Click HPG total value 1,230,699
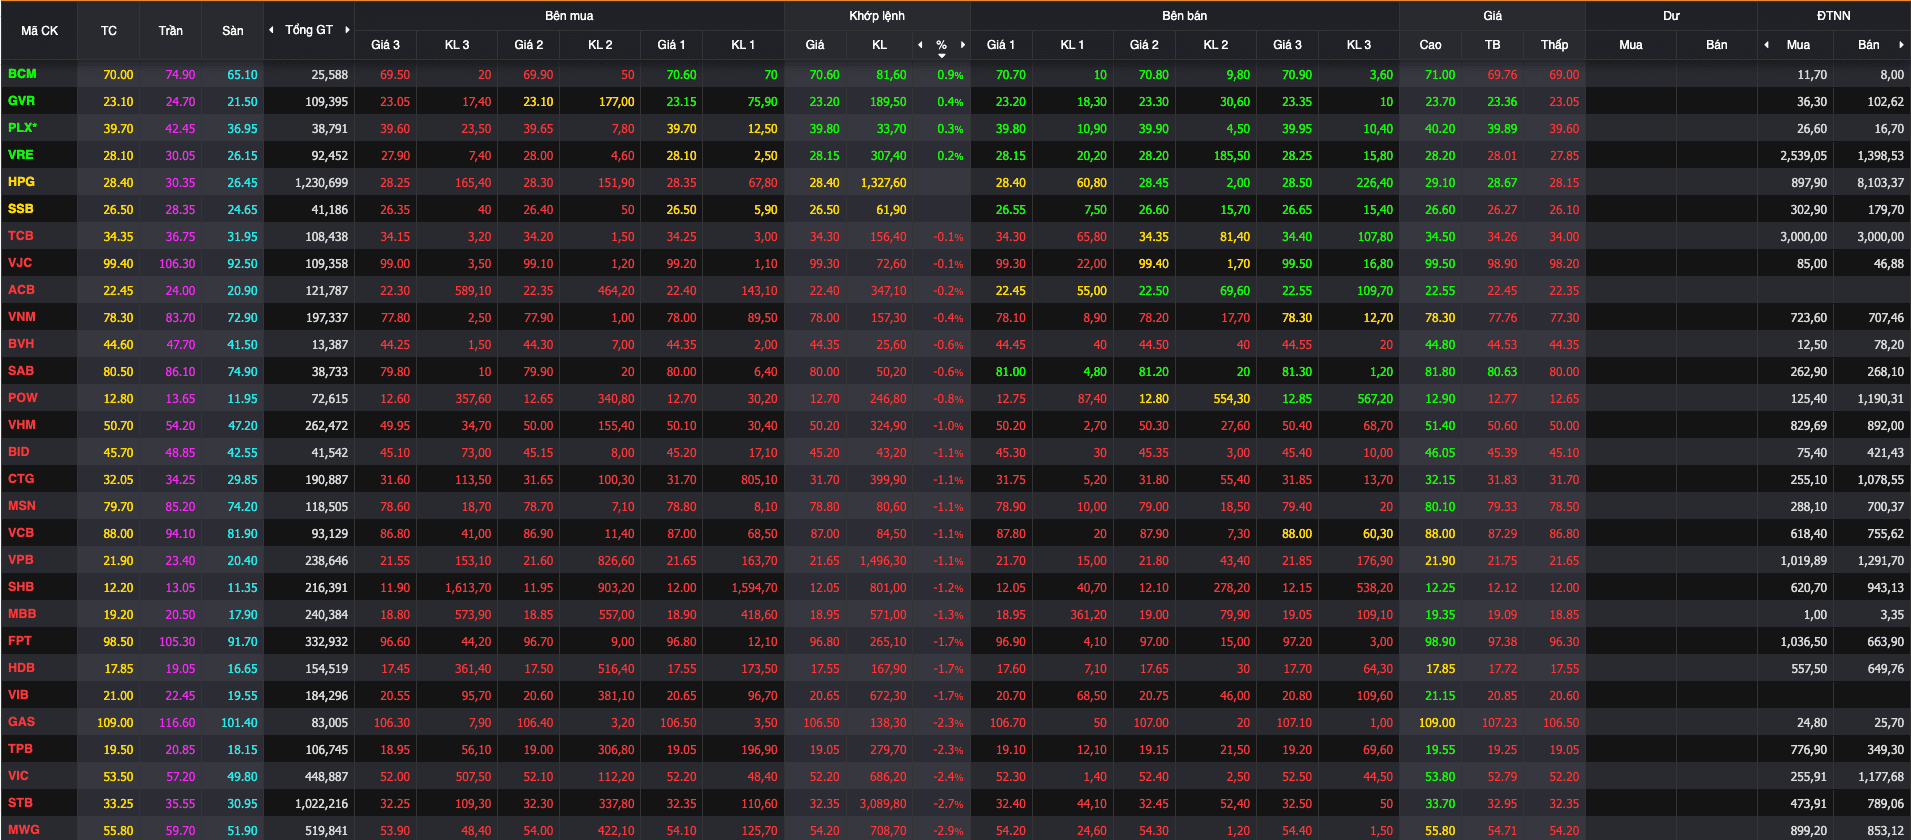The width and height of the screenshot is (1911, 840). [322, 183]
